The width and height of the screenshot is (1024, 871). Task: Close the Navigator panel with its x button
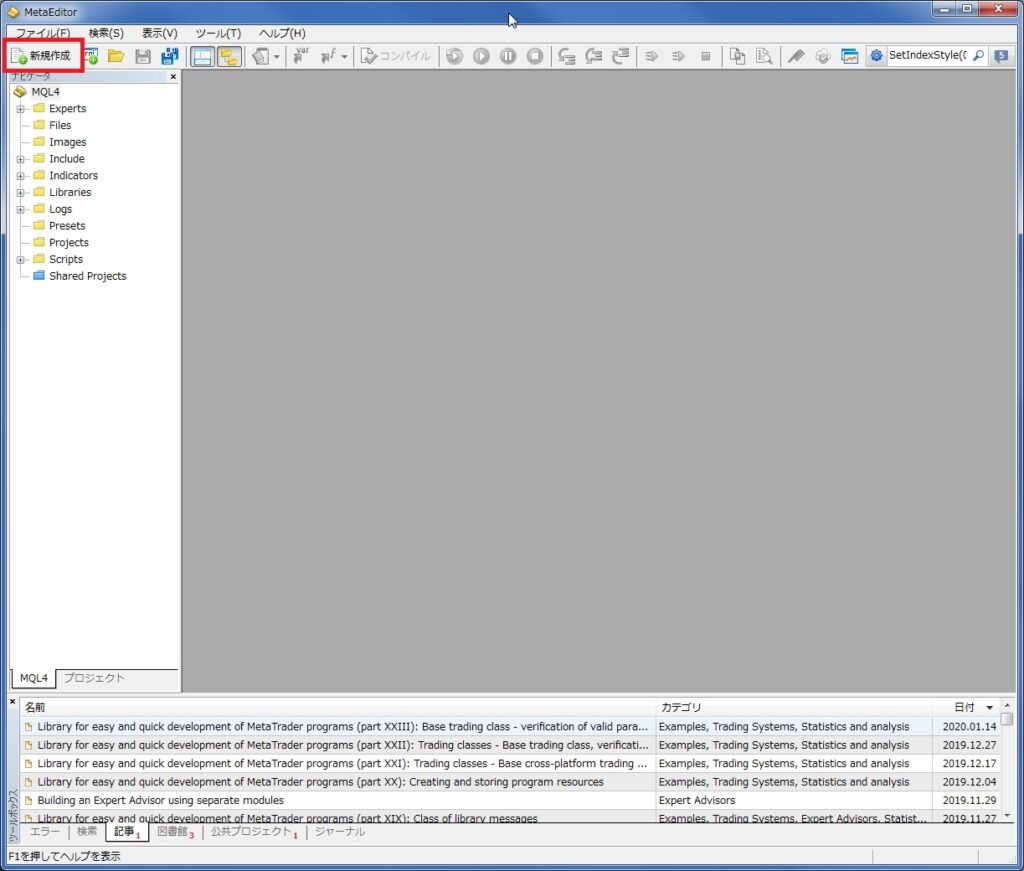(x=173, y=77)
